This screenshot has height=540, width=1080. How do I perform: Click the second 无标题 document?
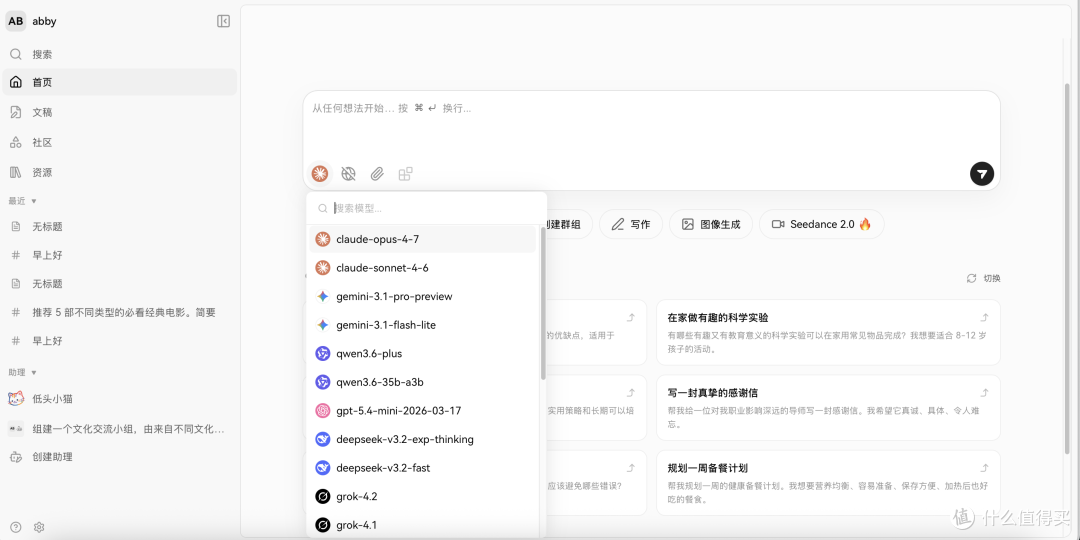point(120,284)
